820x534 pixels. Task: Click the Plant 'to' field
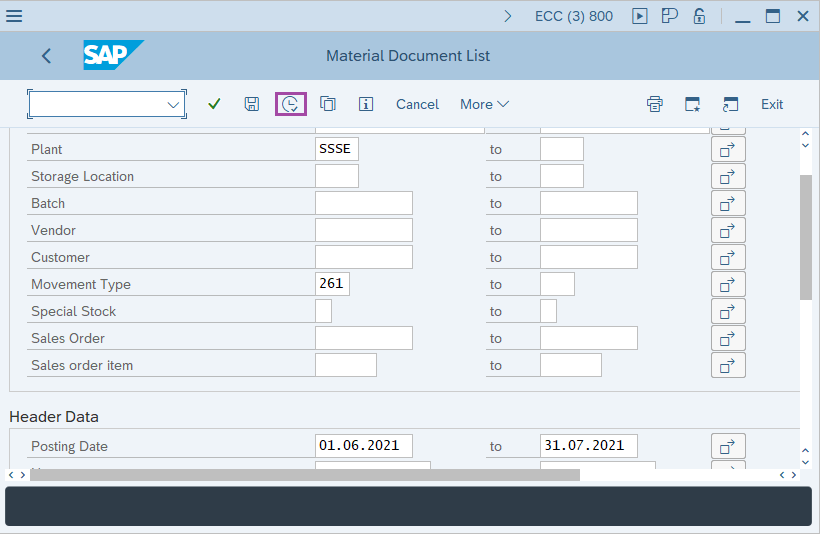562,149
